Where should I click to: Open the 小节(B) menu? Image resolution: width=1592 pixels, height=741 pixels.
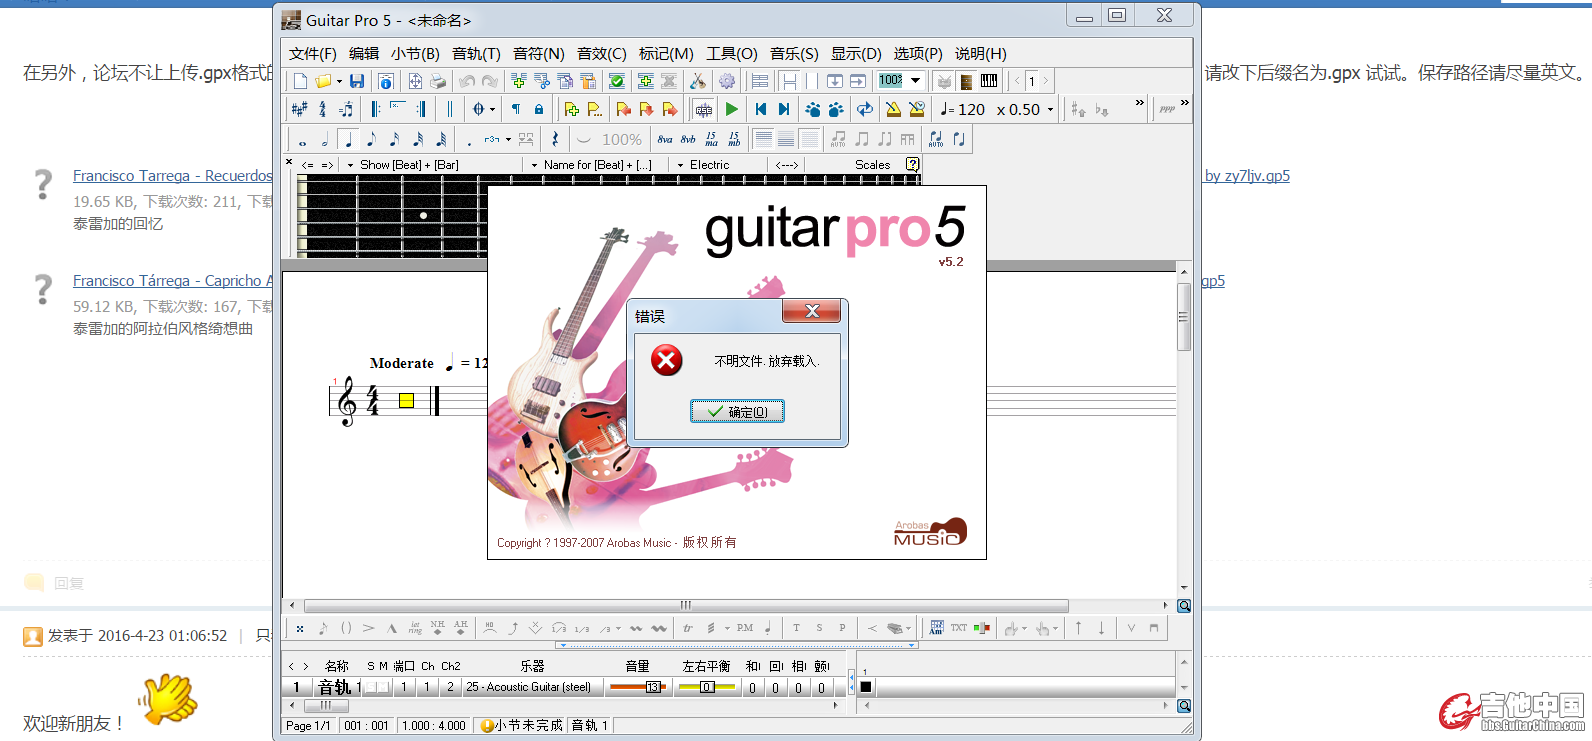tap(415, 54)
